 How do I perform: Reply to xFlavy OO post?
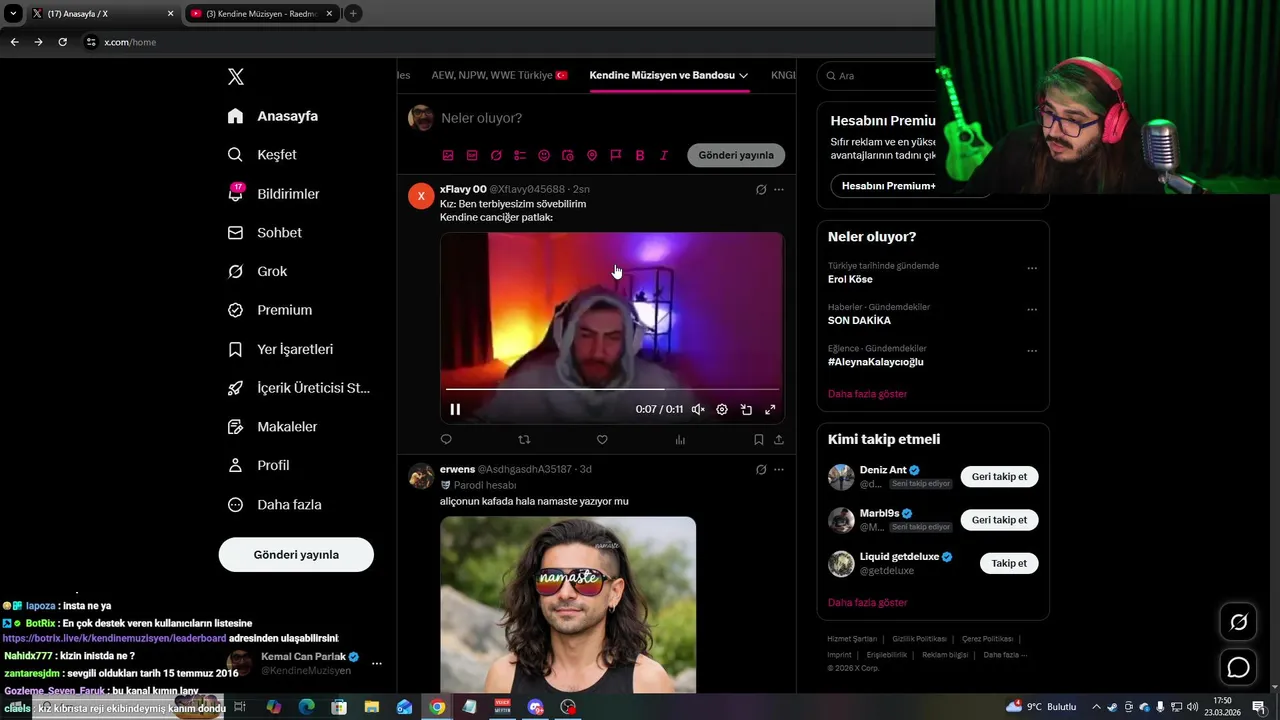446,439
